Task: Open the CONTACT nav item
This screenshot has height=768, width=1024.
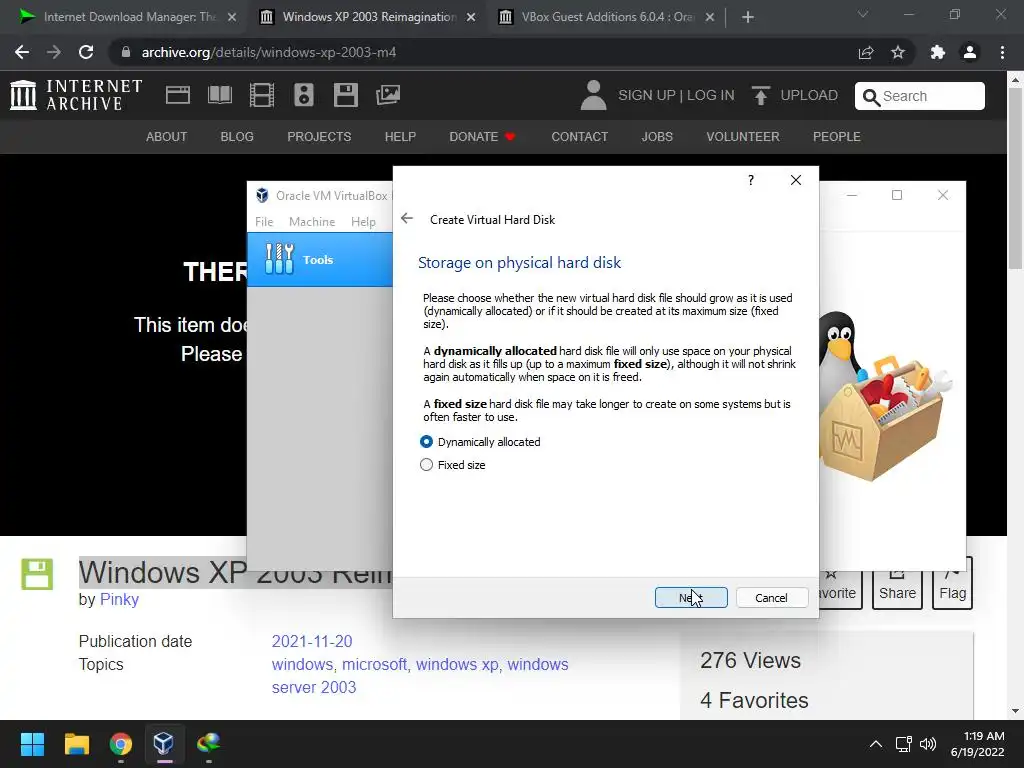Action: [x=579, y=136]
